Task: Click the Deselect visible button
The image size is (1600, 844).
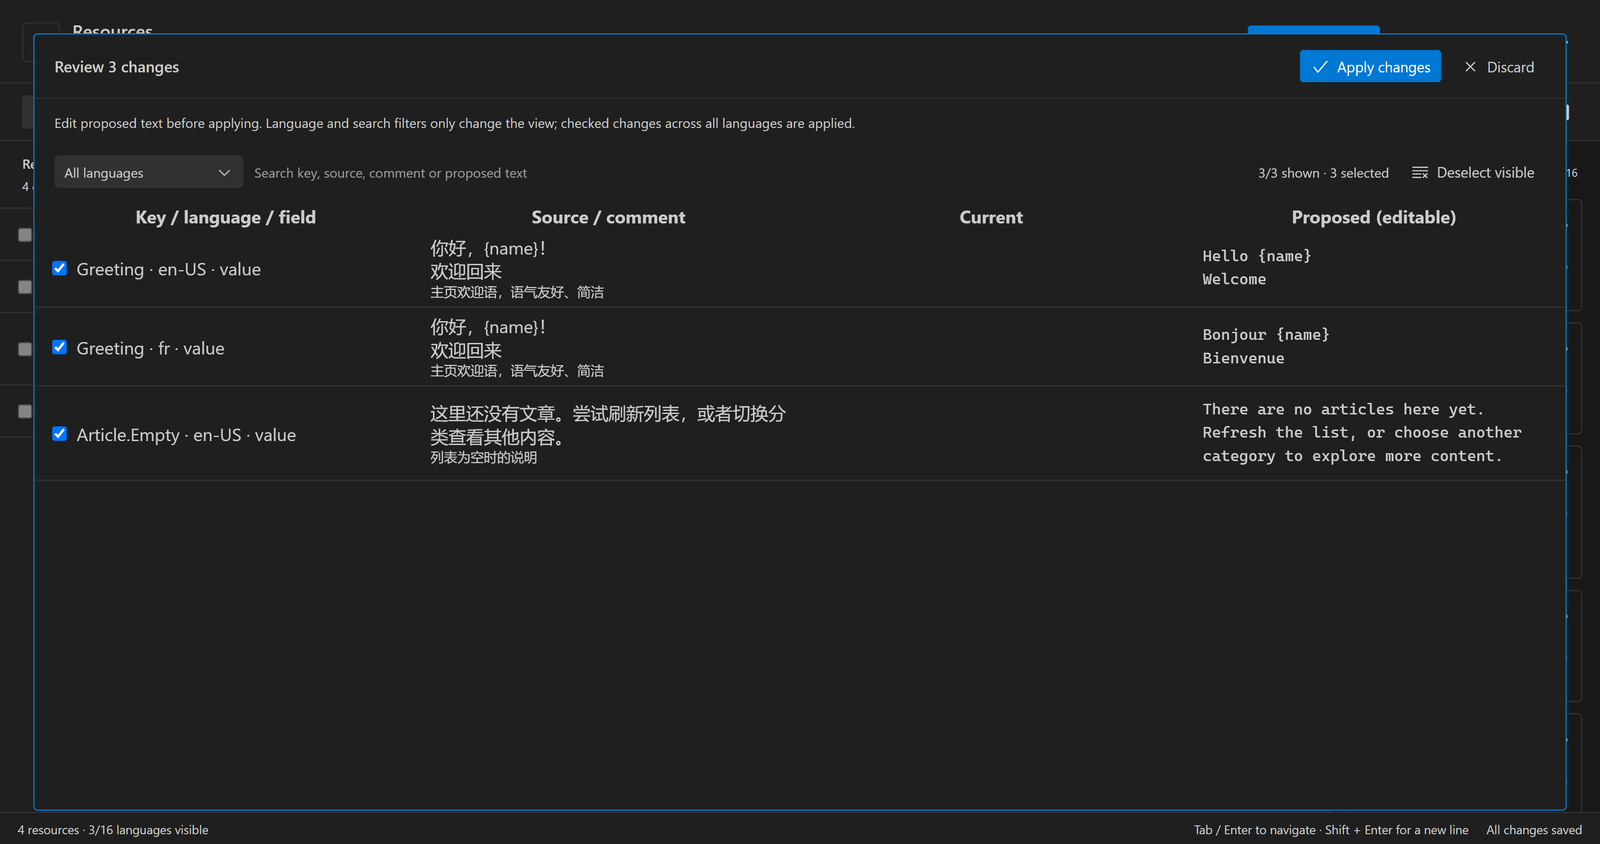Action: coord(1473,173)
